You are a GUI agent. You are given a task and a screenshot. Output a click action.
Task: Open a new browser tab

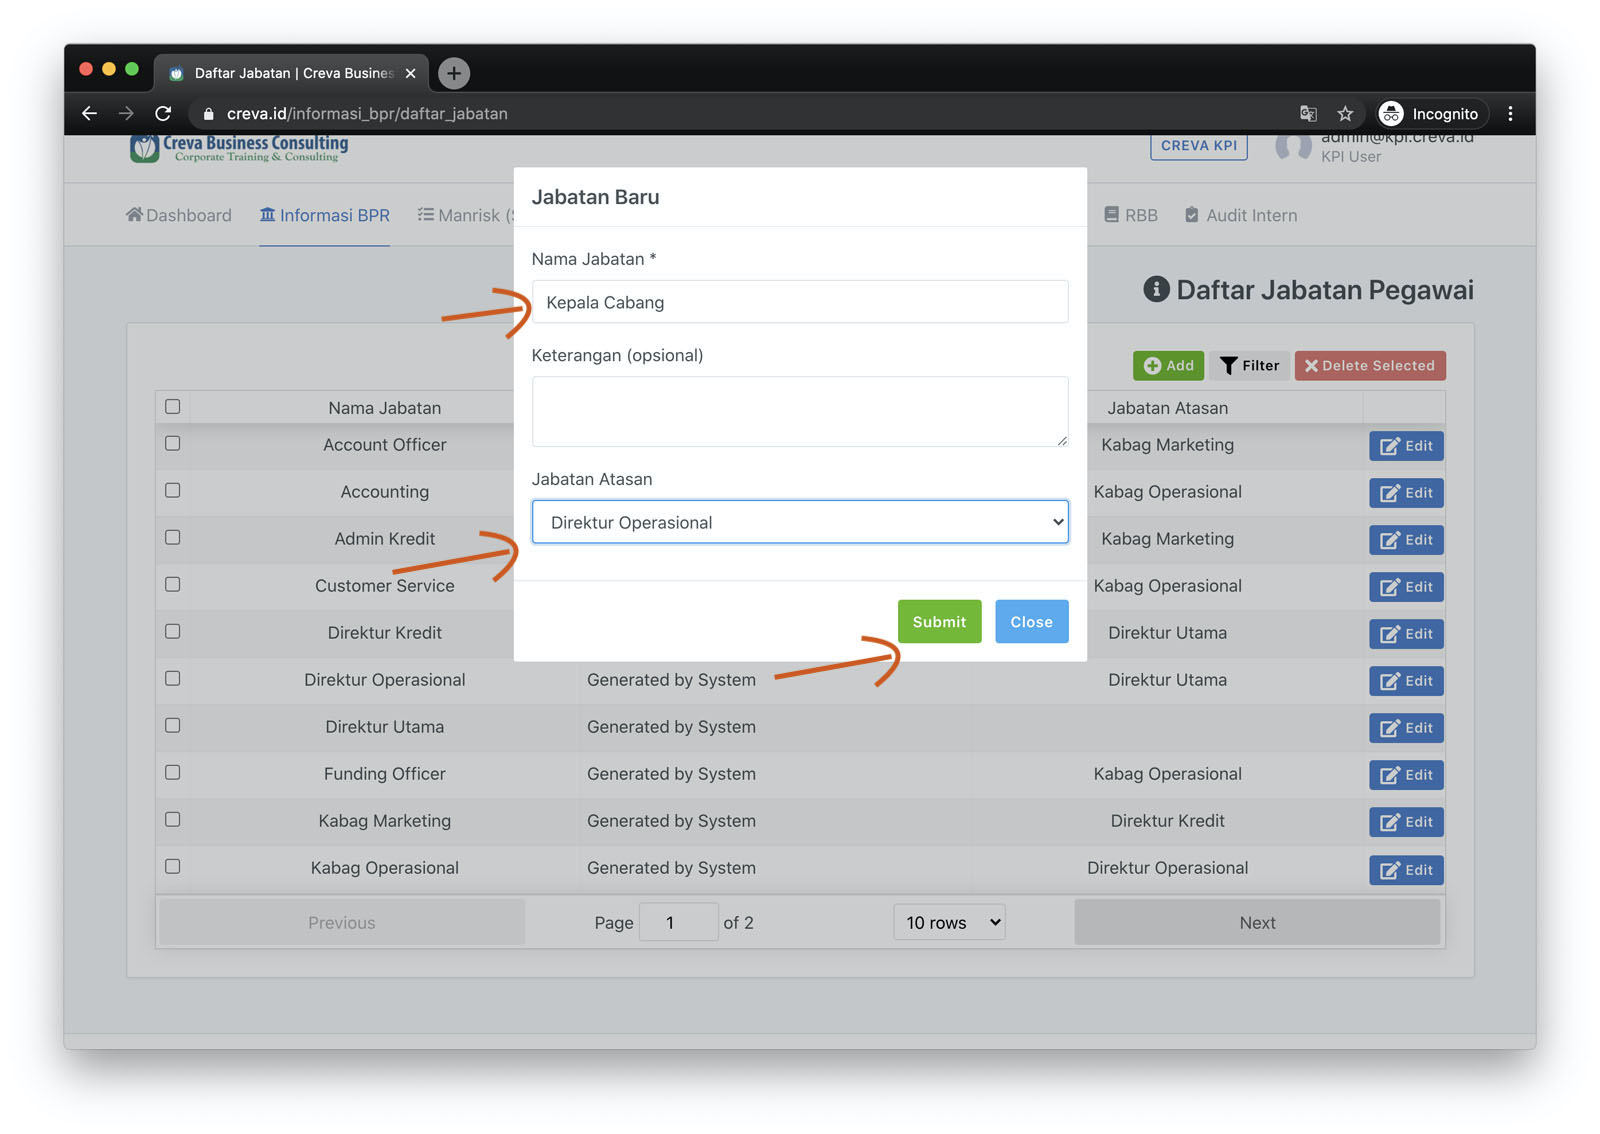454,73
